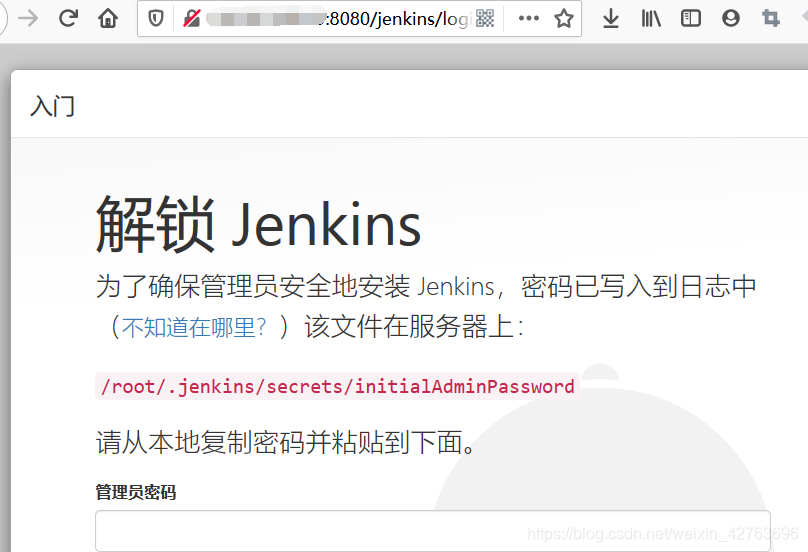808x552 pixels.
Task: Show insecure connection lock info
Action: tap(192, 19)
